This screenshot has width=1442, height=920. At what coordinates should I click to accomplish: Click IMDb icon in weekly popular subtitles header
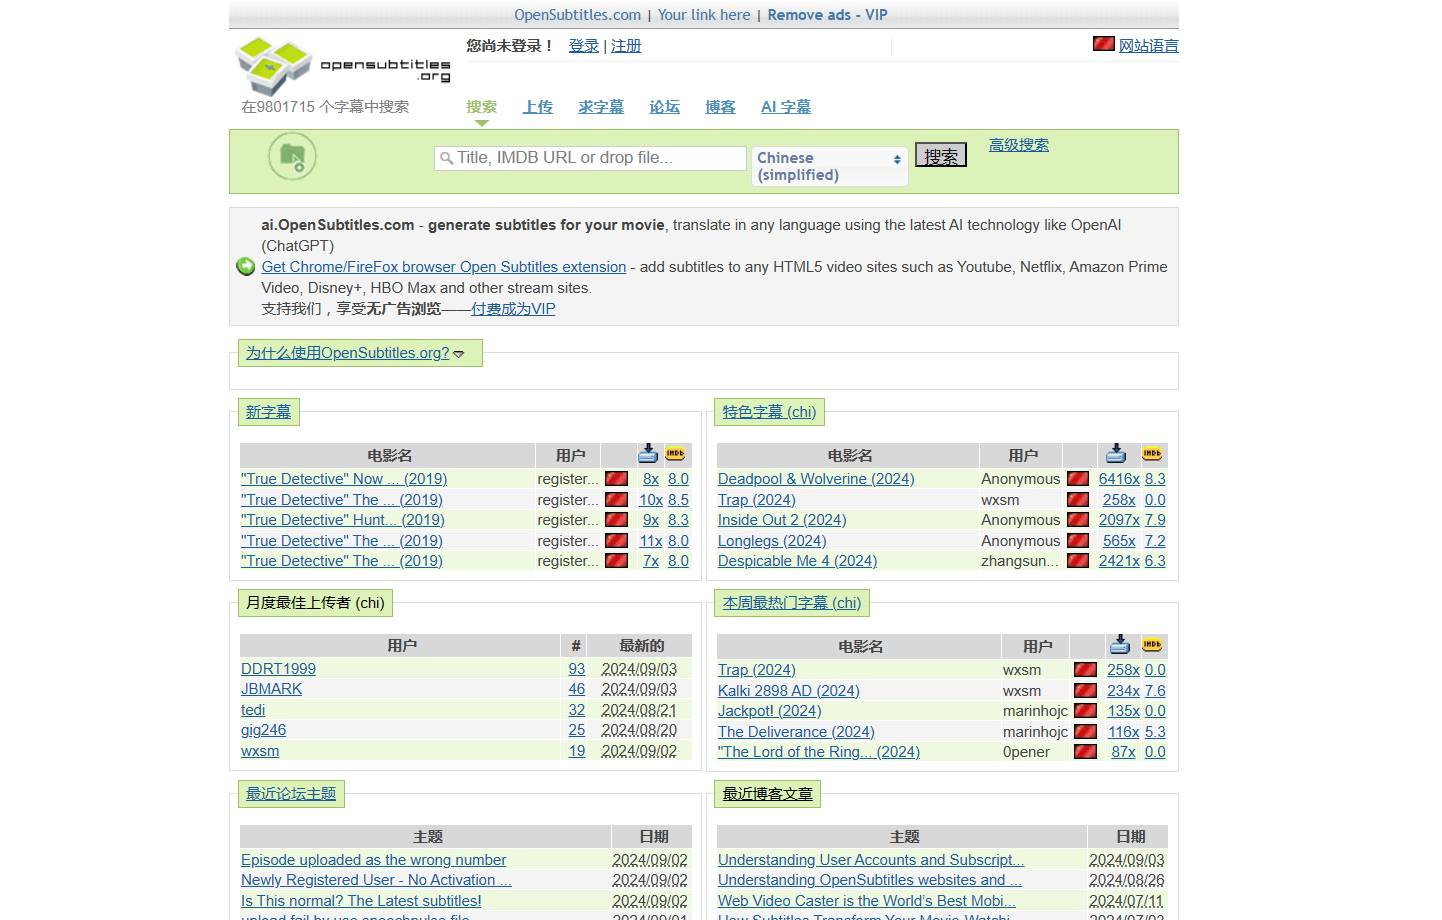[x=1152, y=645]
